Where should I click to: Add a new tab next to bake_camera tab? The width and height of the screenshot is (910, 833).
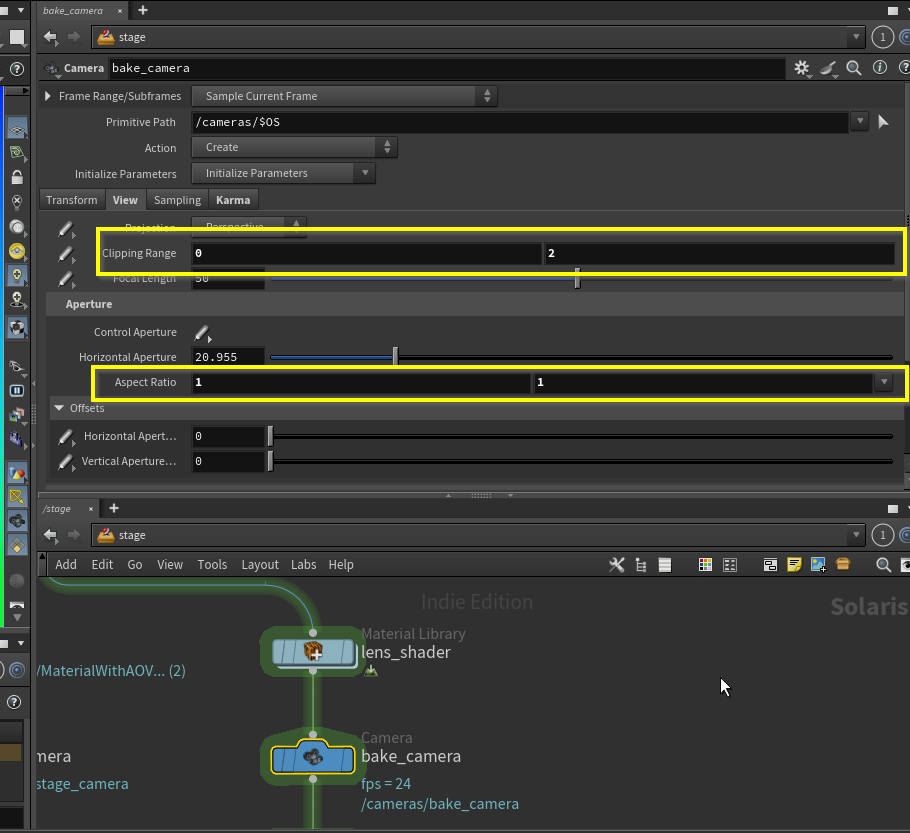coord(143,10)
